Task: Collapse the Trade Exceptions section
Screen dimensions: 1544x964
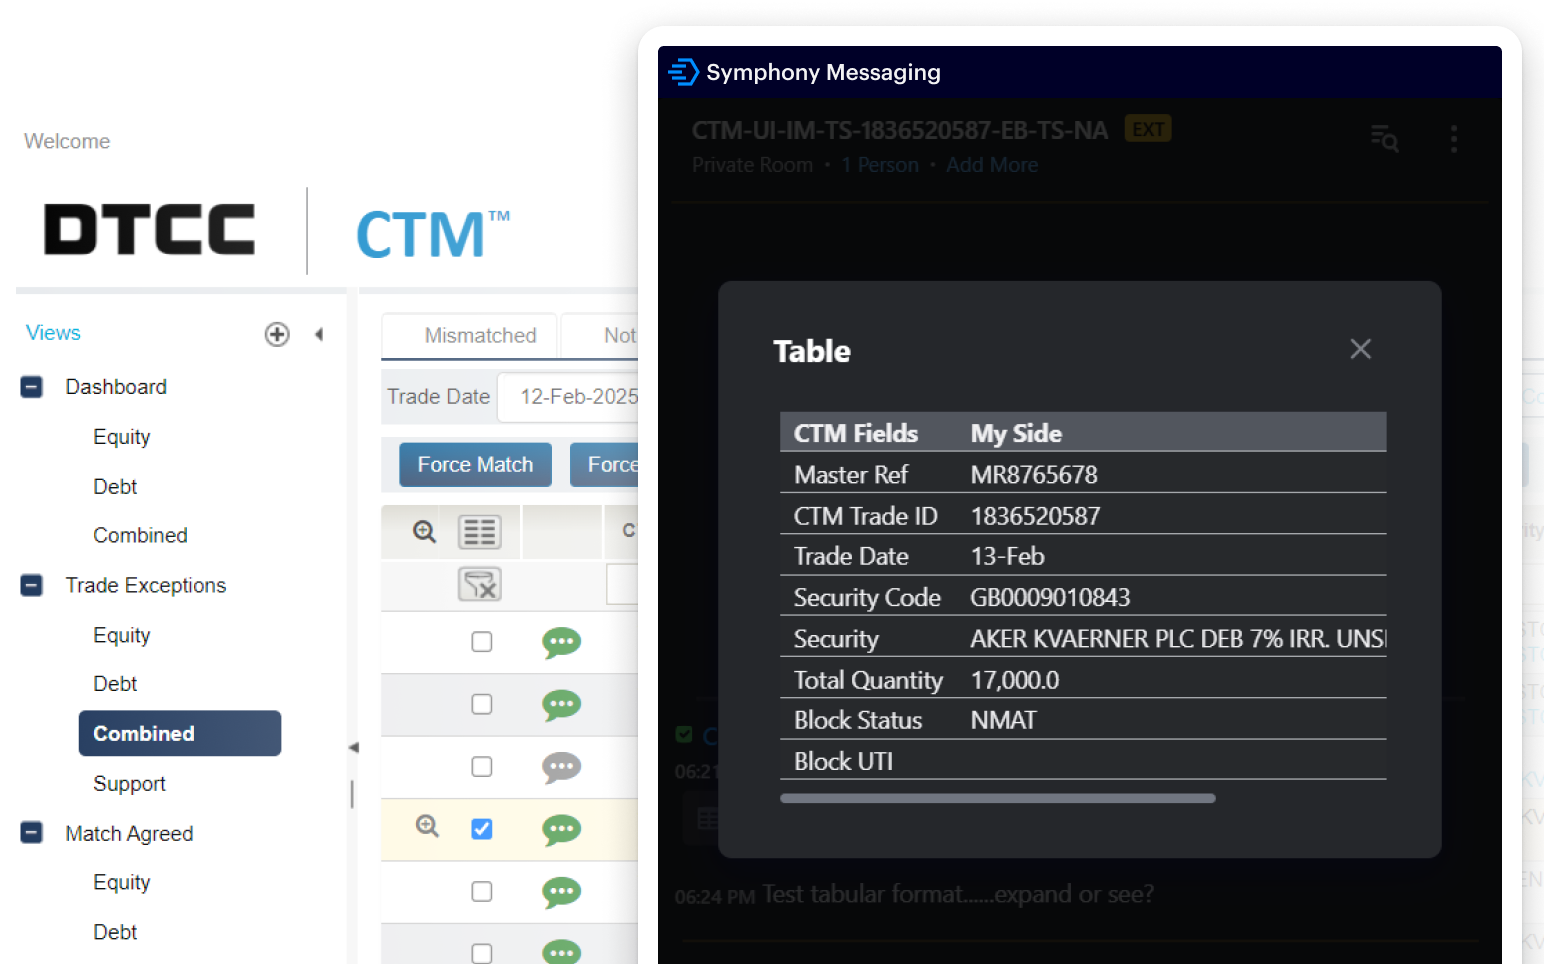Action: pos(32,585)
